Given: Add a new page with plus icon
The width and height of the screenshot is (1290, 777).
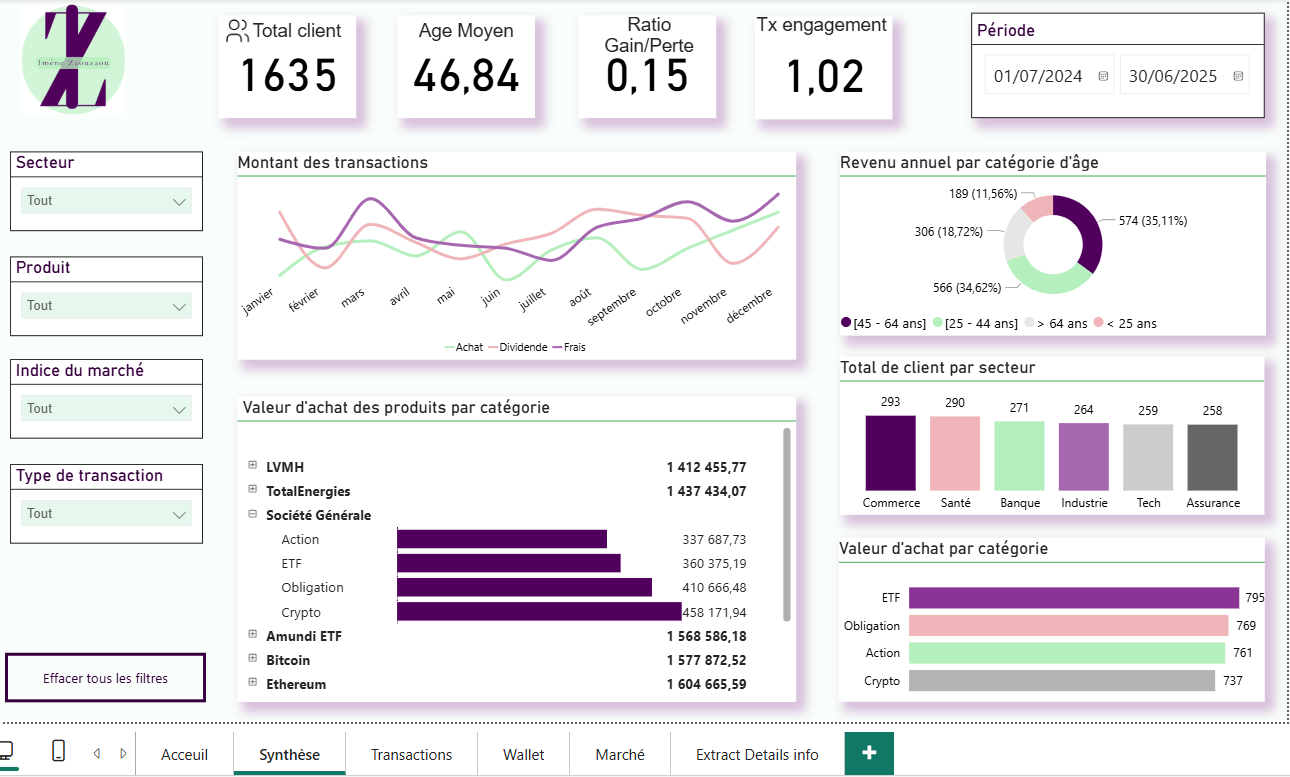Looking at the screenshot, I should tap(869, 753).
